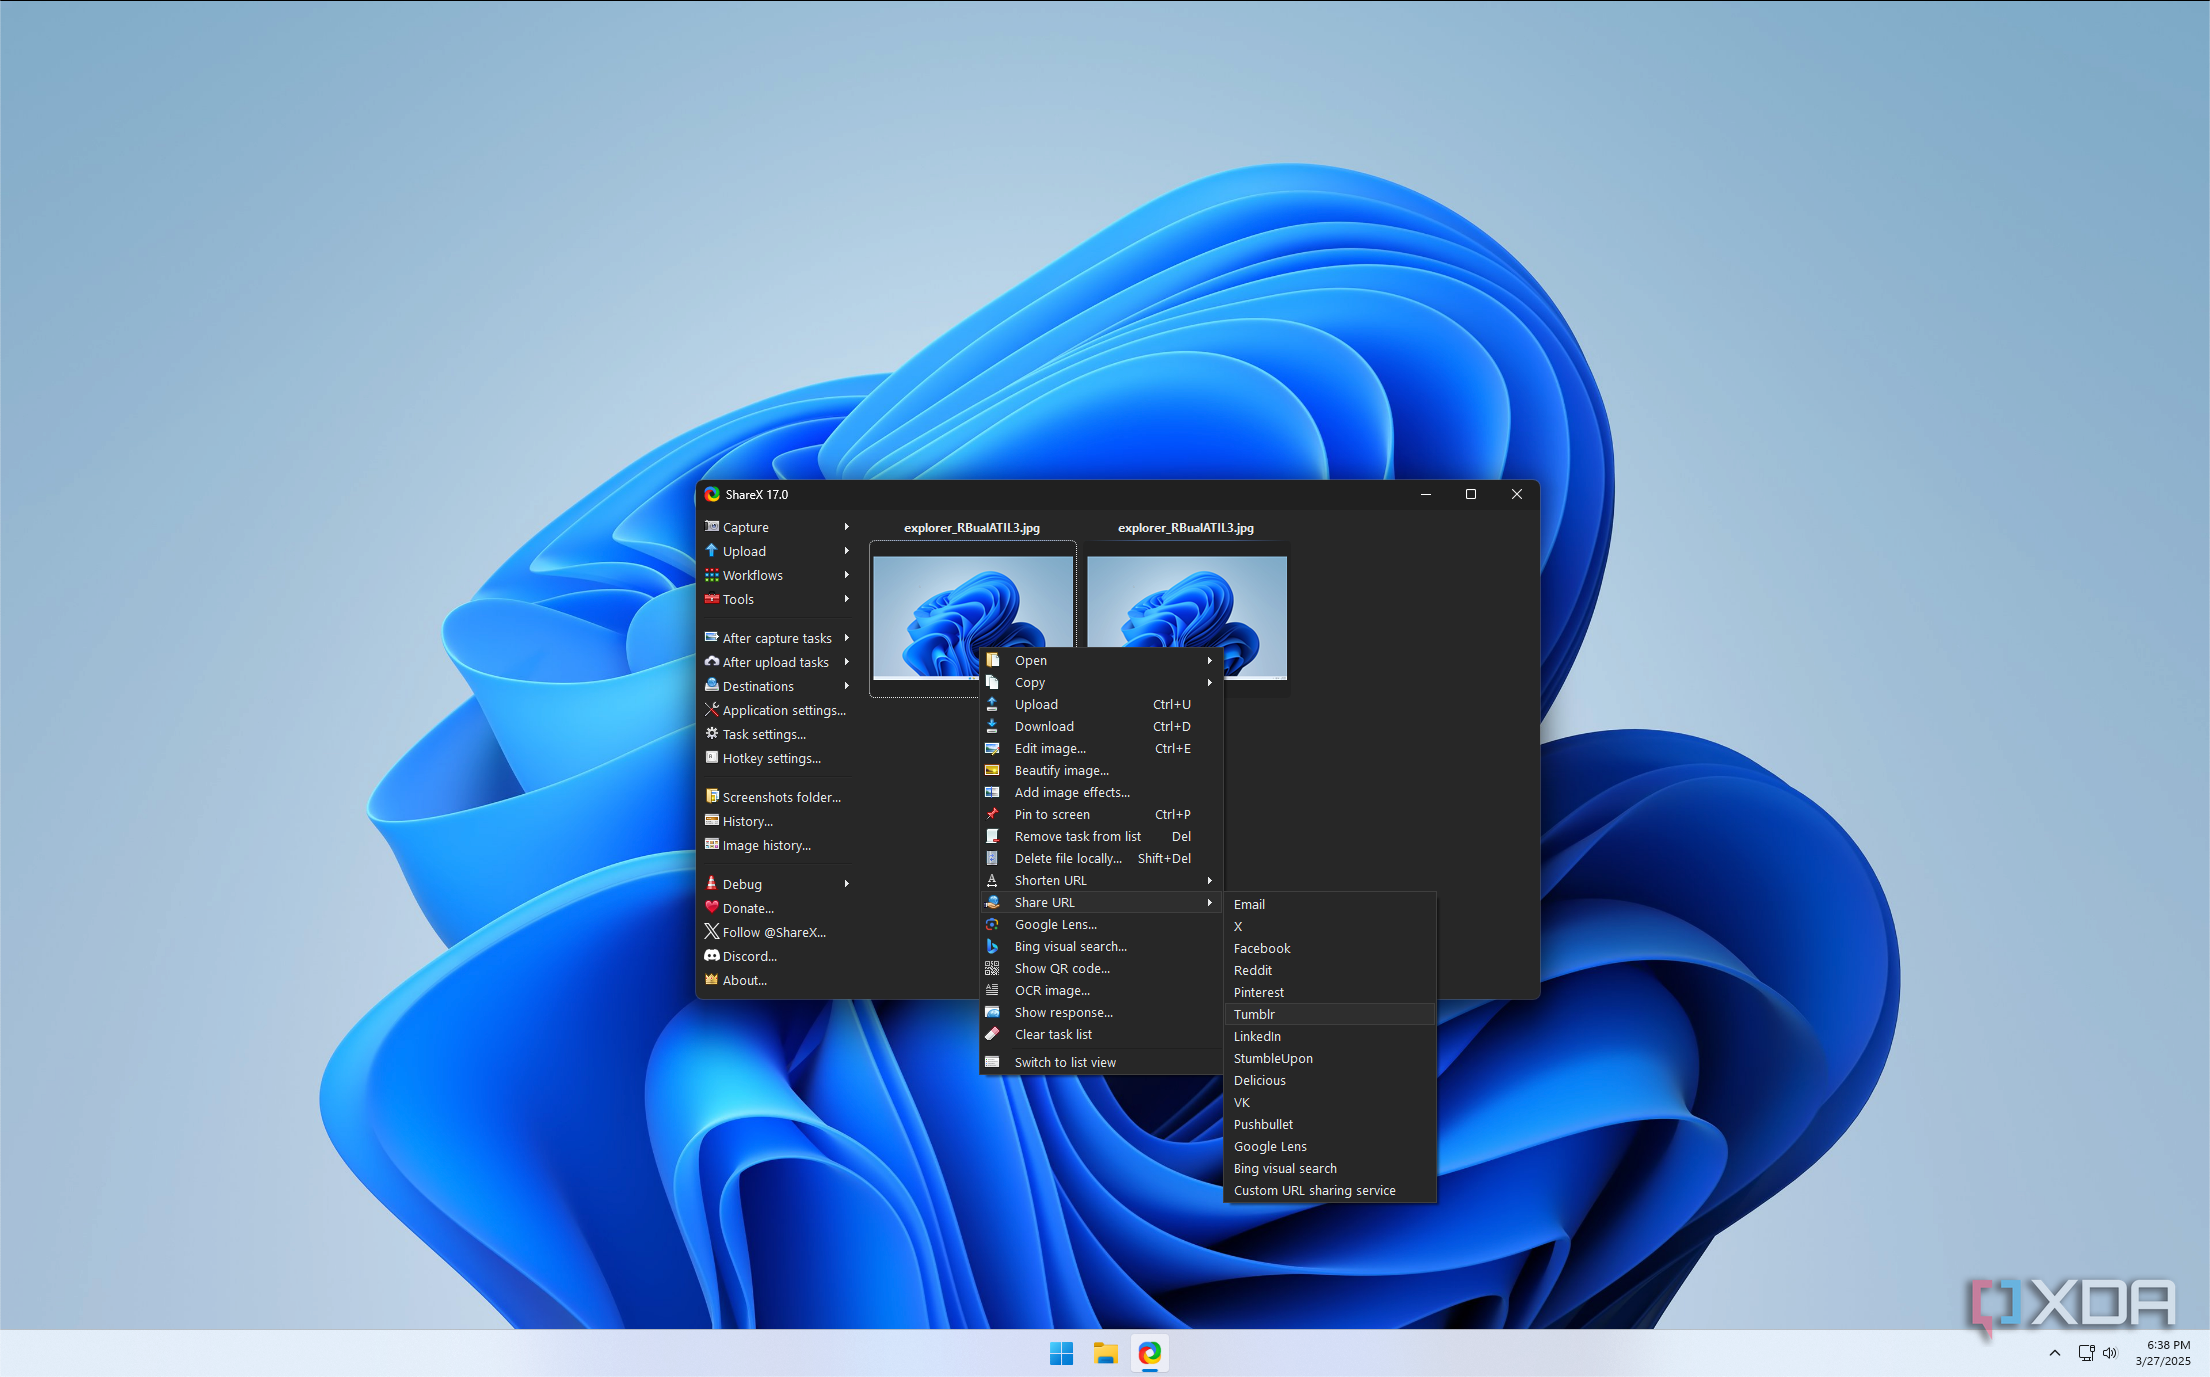
Task: Expand the Destinations submenu arrow
Action: coord(846,686)
